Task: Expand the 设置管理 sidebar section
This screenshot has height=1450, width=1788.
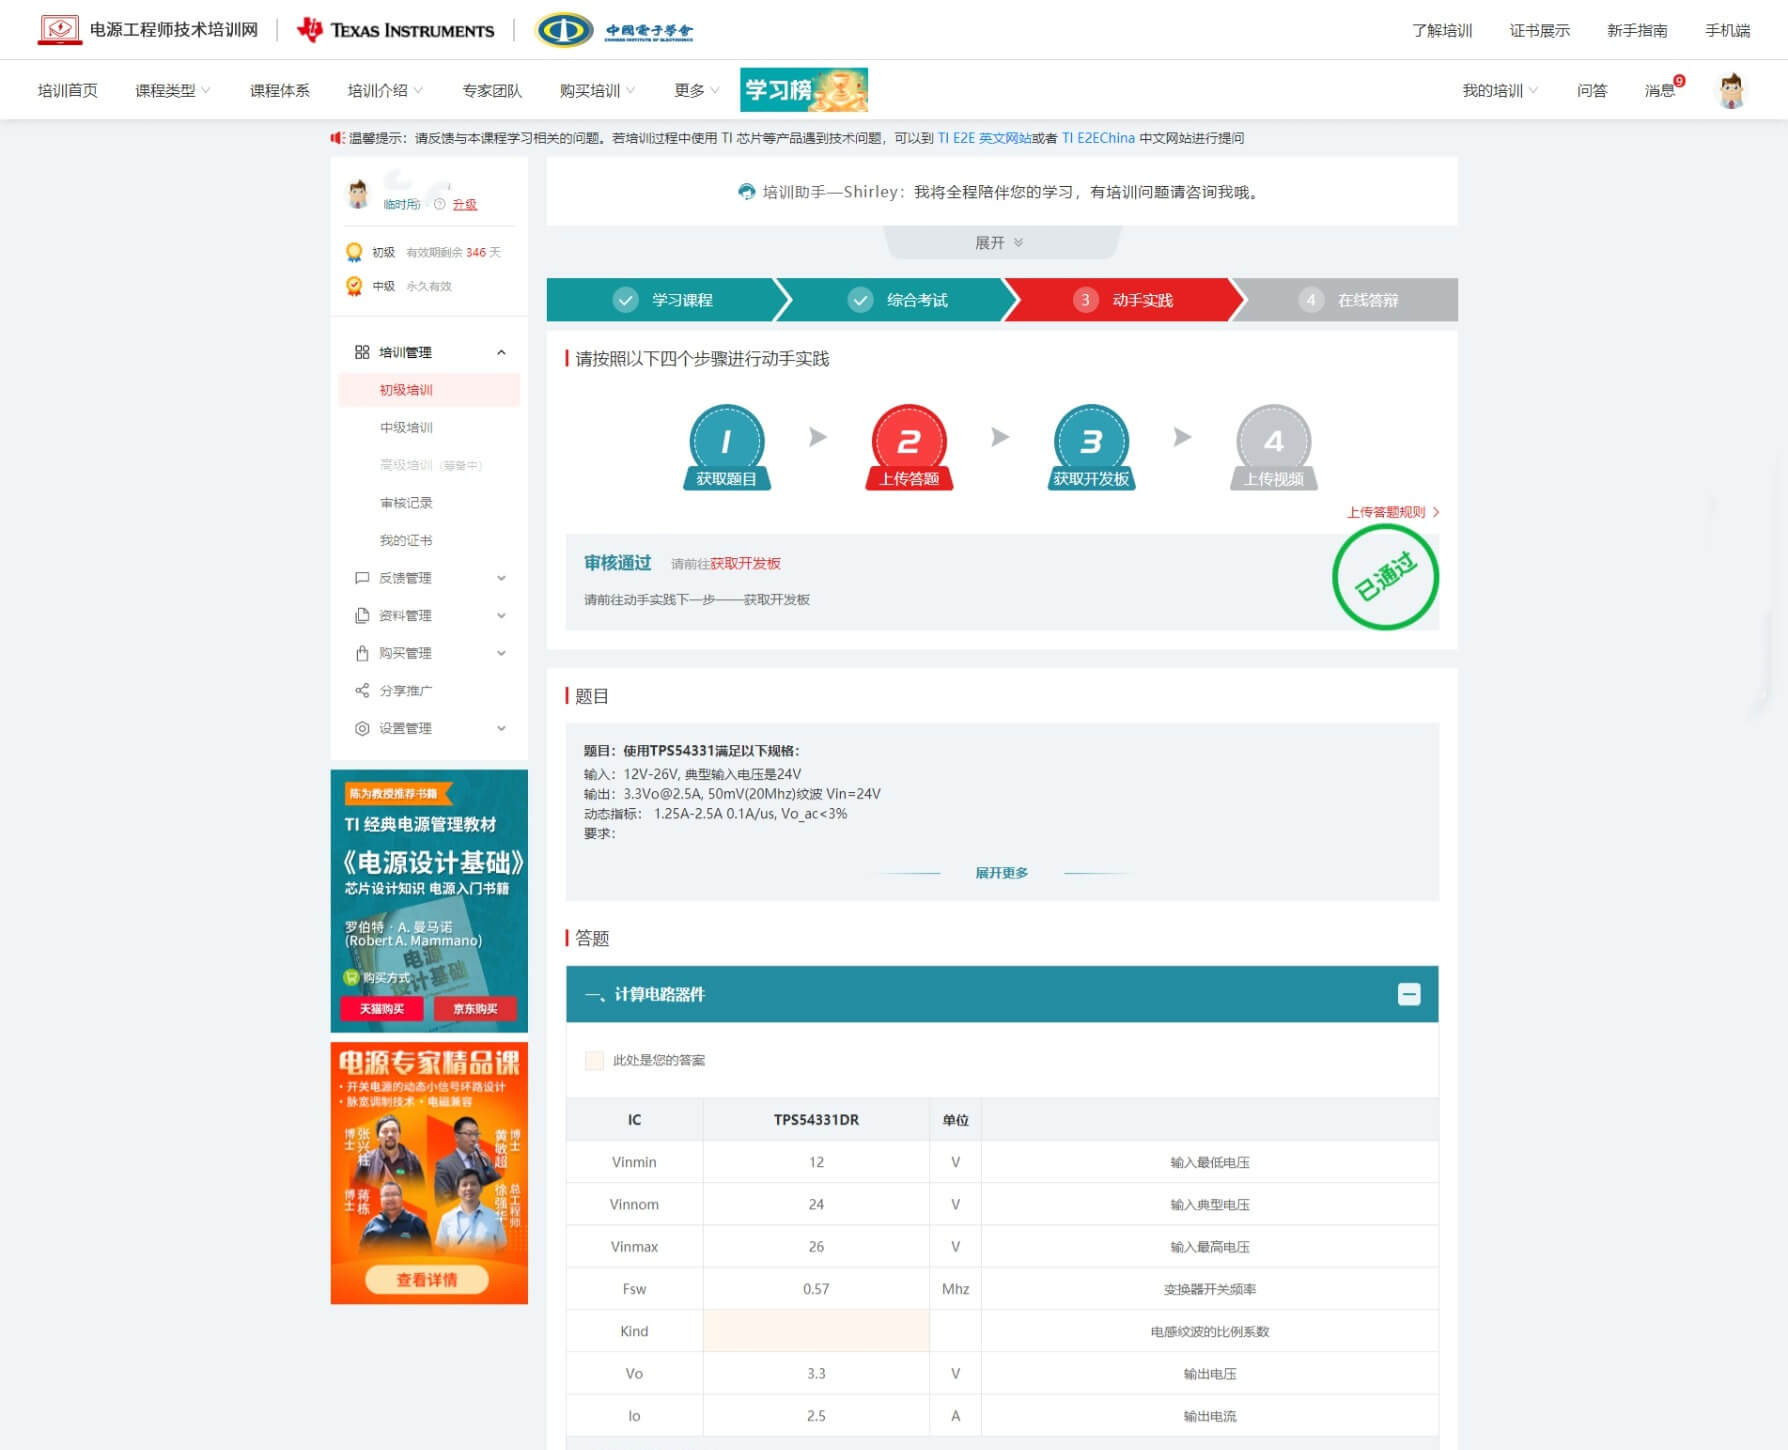Action: pyautogui.click(x=501, y=728)
